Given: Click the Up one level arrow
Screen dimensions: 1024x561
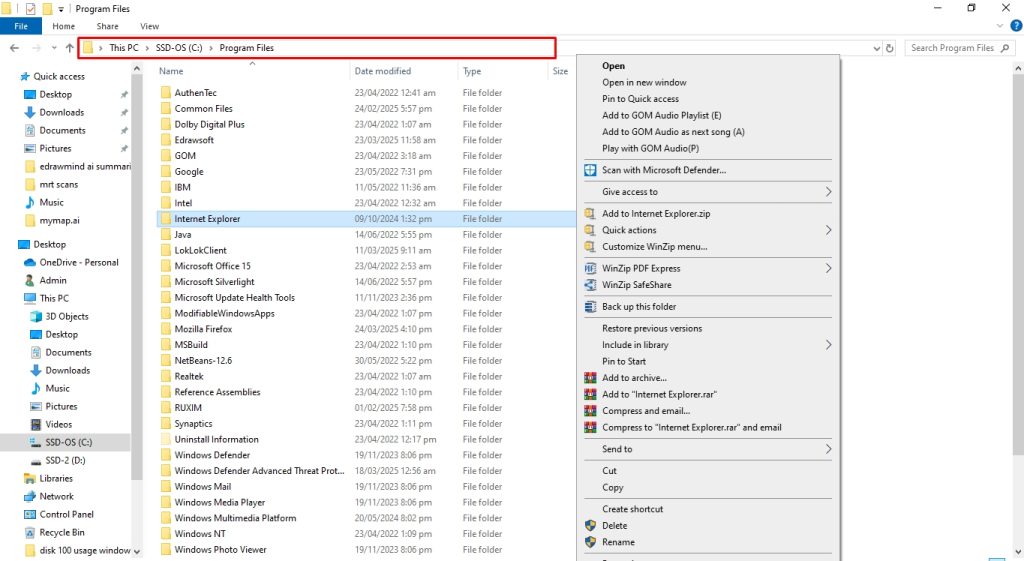Looking at the screenshot, I should pos(69,48).
